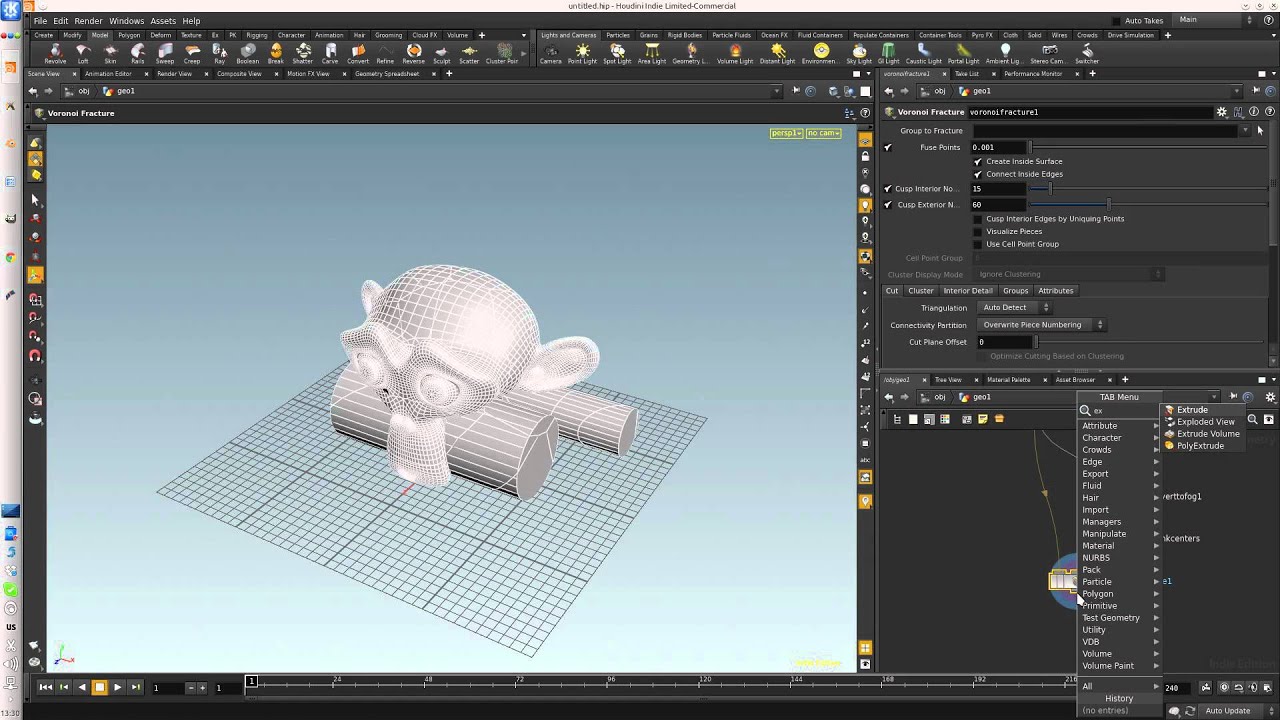1280x720 pixels.
Task: Select the Loft shelf tool
Action: (x=83, y=54)
